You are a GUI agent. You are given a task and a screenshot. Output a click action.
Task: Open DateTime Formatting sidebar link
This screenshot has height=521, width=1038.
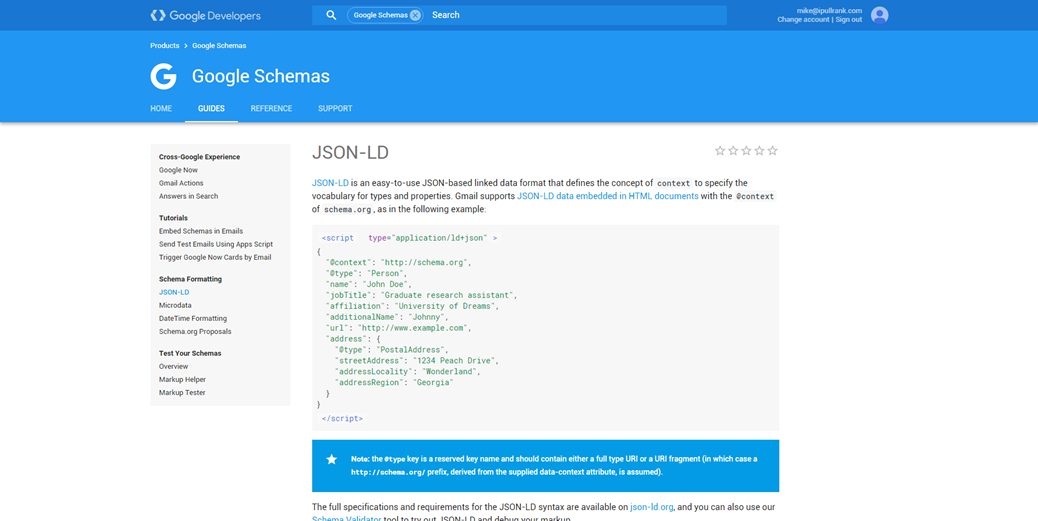pyautogui.click(x=193, y=318)
